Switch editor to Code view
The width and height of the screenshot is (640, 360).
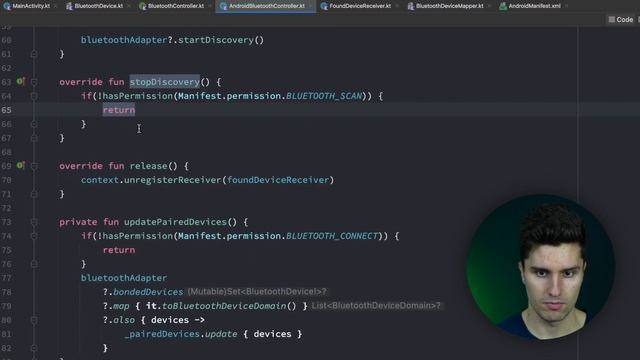click(x=620, y=20)
